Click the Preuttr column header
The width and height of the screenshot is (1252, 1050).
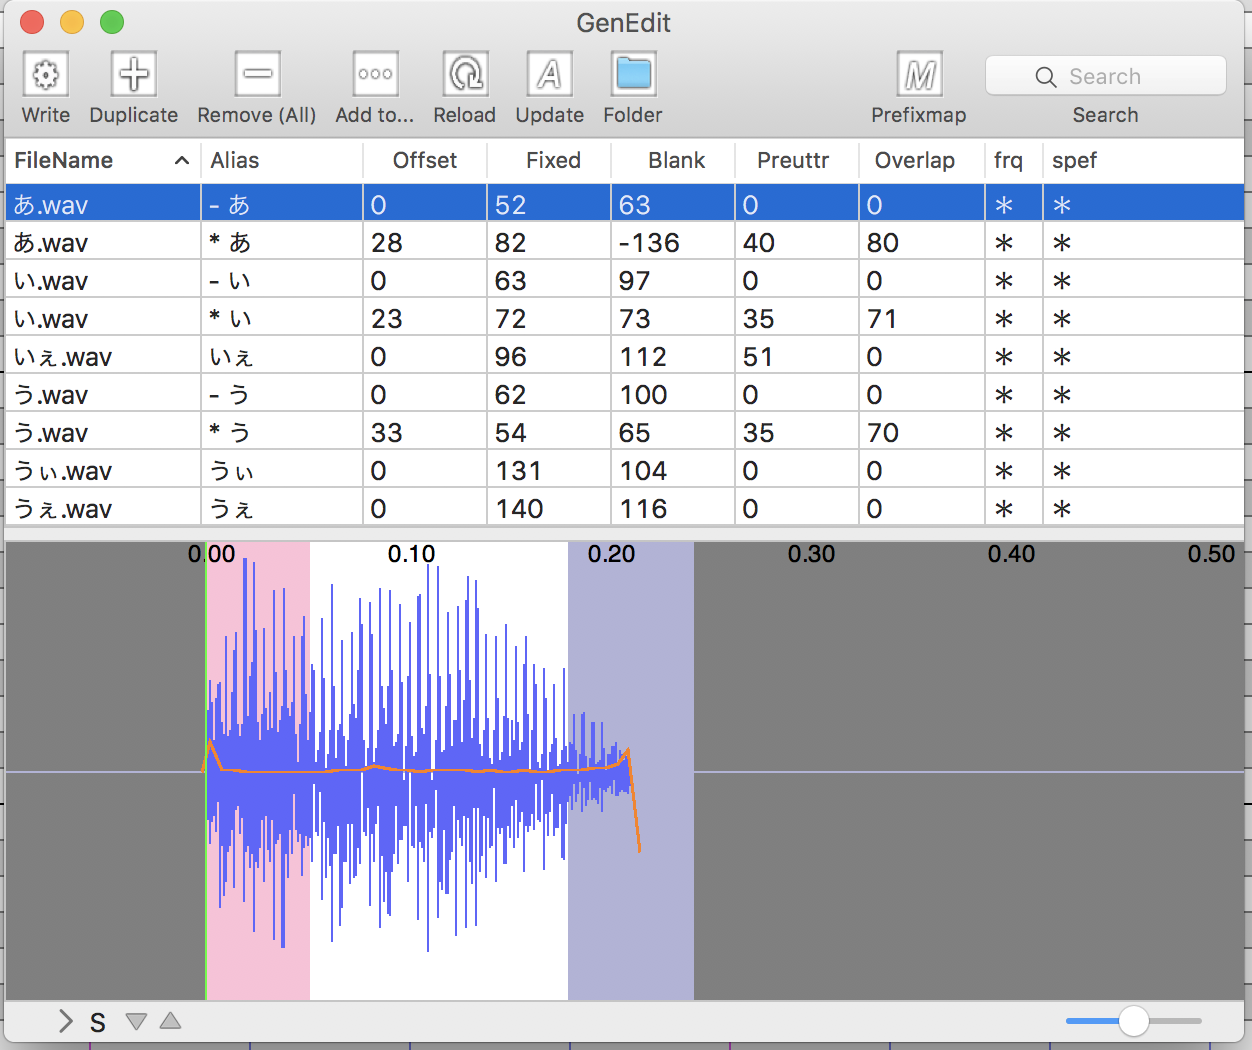[x=793, y=161]
